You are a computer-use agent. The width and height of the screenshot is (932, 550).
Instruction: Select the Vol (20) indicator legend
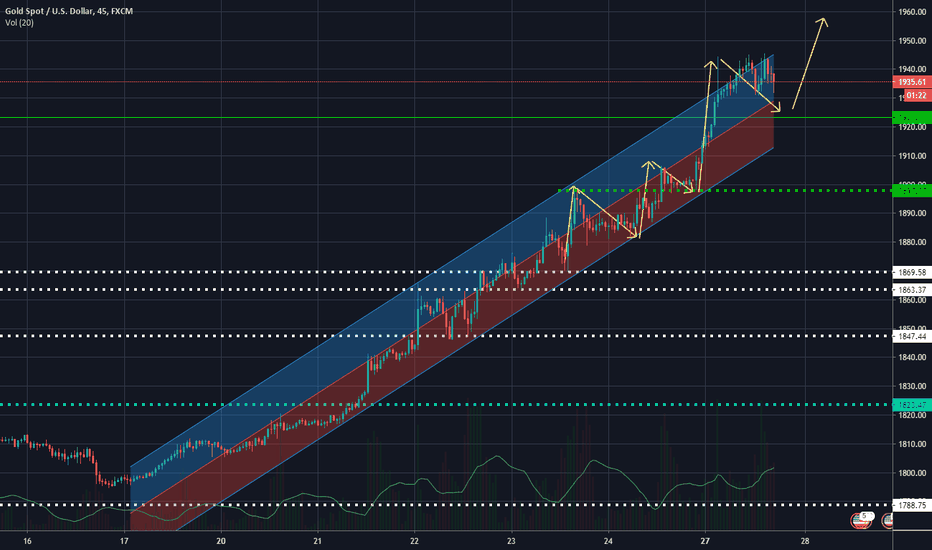click(19, 23)
